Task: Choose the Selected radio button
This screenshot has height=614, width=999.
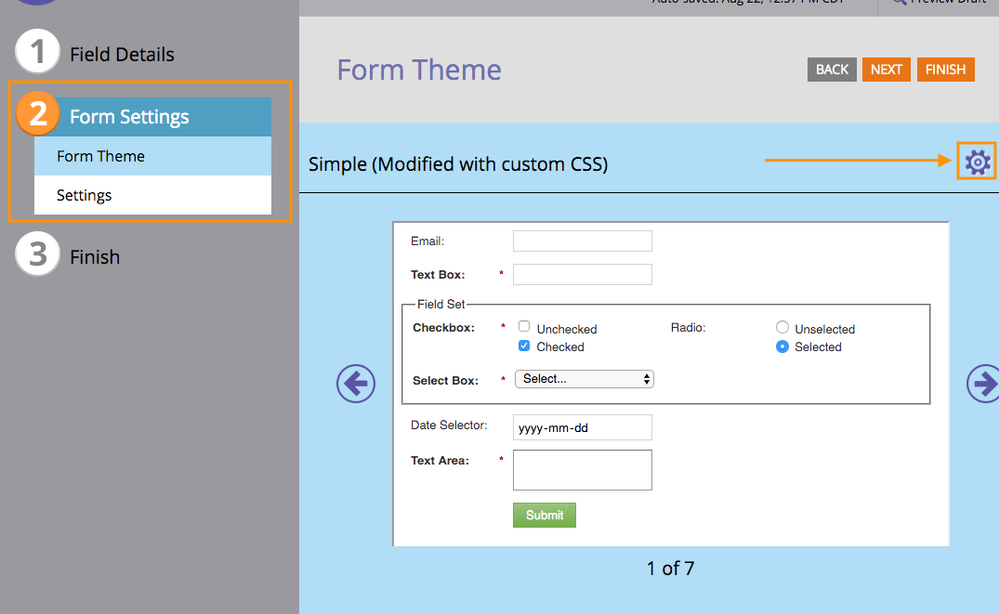Action: click(x=783, y=346)
